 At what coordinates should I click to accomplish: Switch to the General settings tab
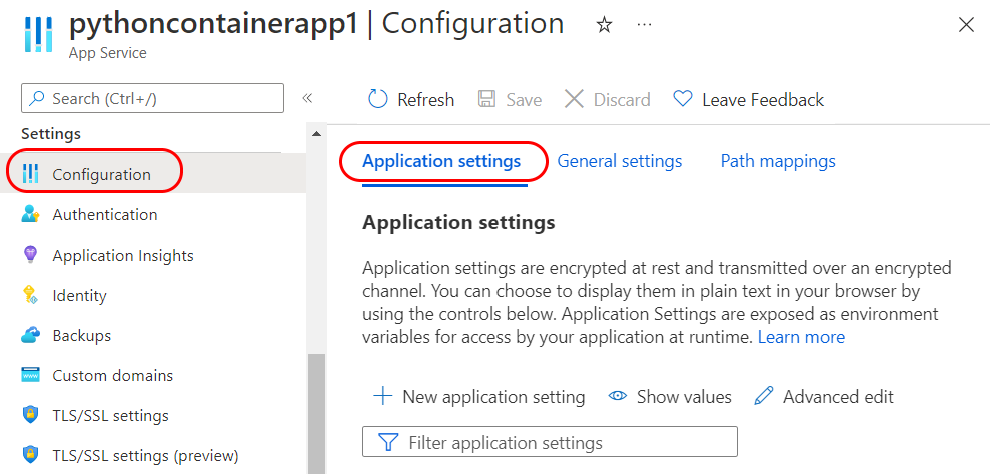pyautogui.click(x=619, y=161)
